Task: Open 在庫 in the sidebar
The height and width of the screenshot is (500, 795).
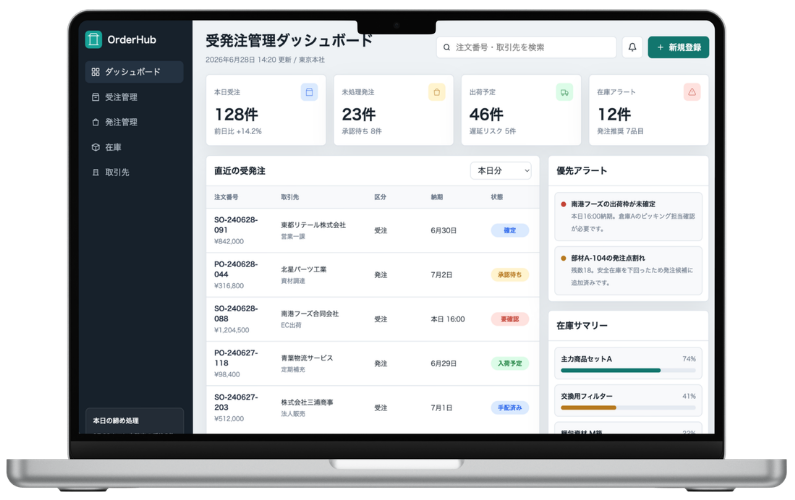Action: [x=134, y=147]
